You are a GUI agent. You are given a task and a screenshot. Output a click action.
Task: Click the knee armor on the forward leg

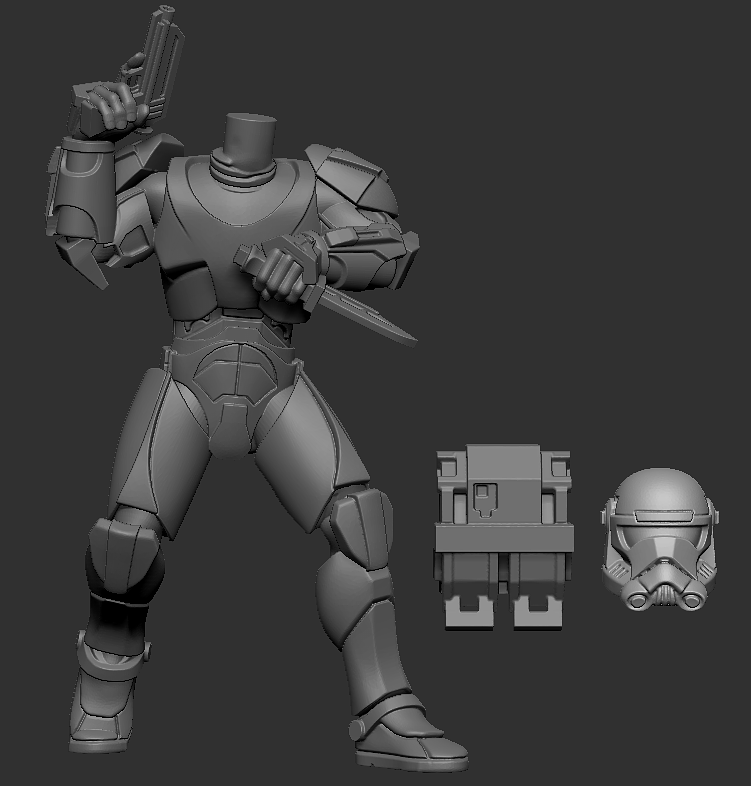point(360,520)
